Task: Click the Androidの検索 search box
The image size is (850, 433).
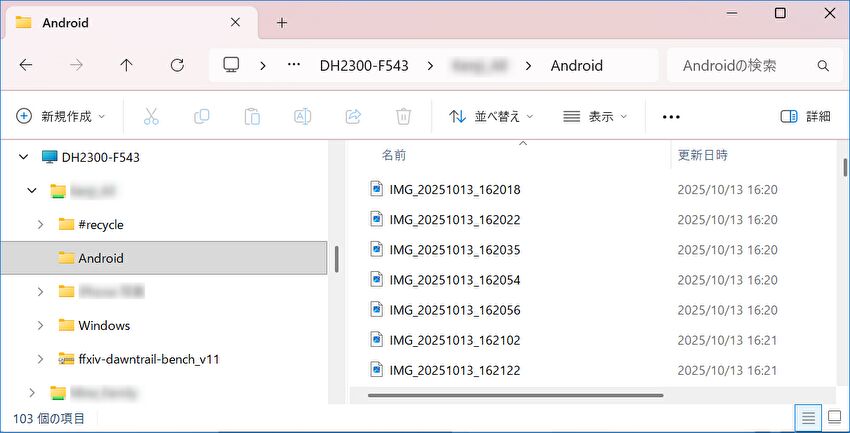Action: pos(745,66)
